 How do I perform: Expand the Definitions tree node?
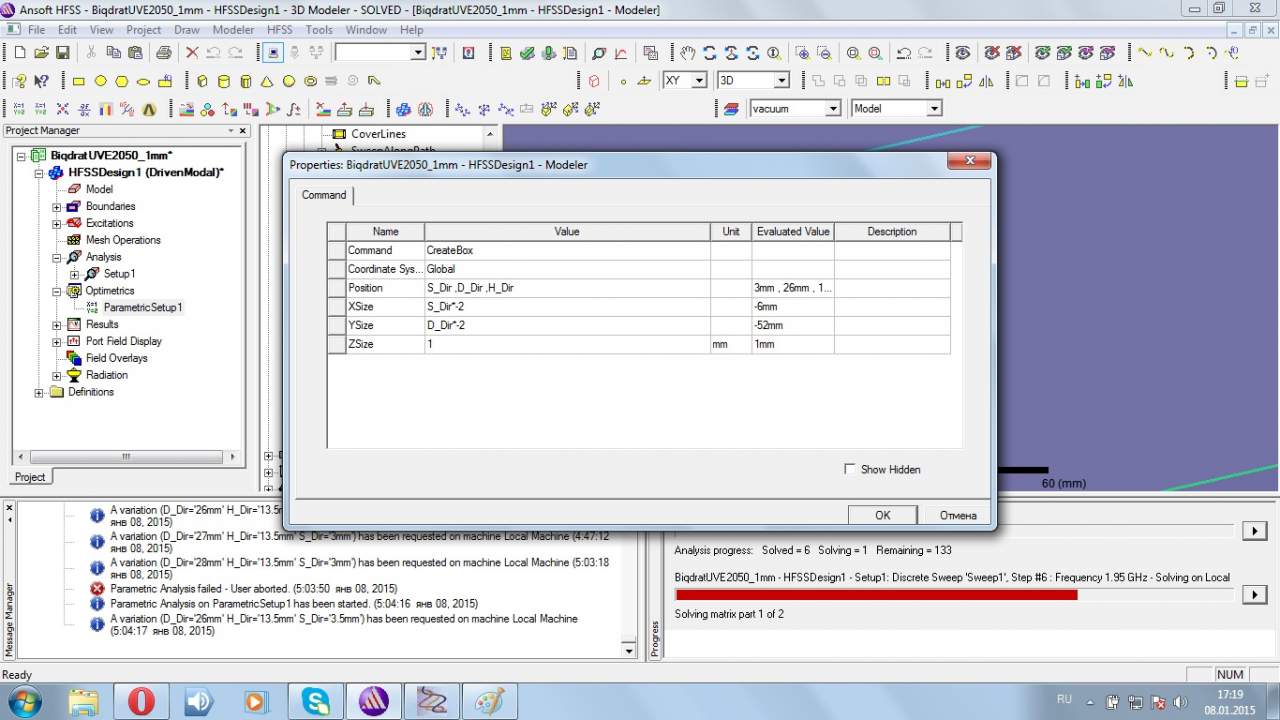tap(40, 393)
